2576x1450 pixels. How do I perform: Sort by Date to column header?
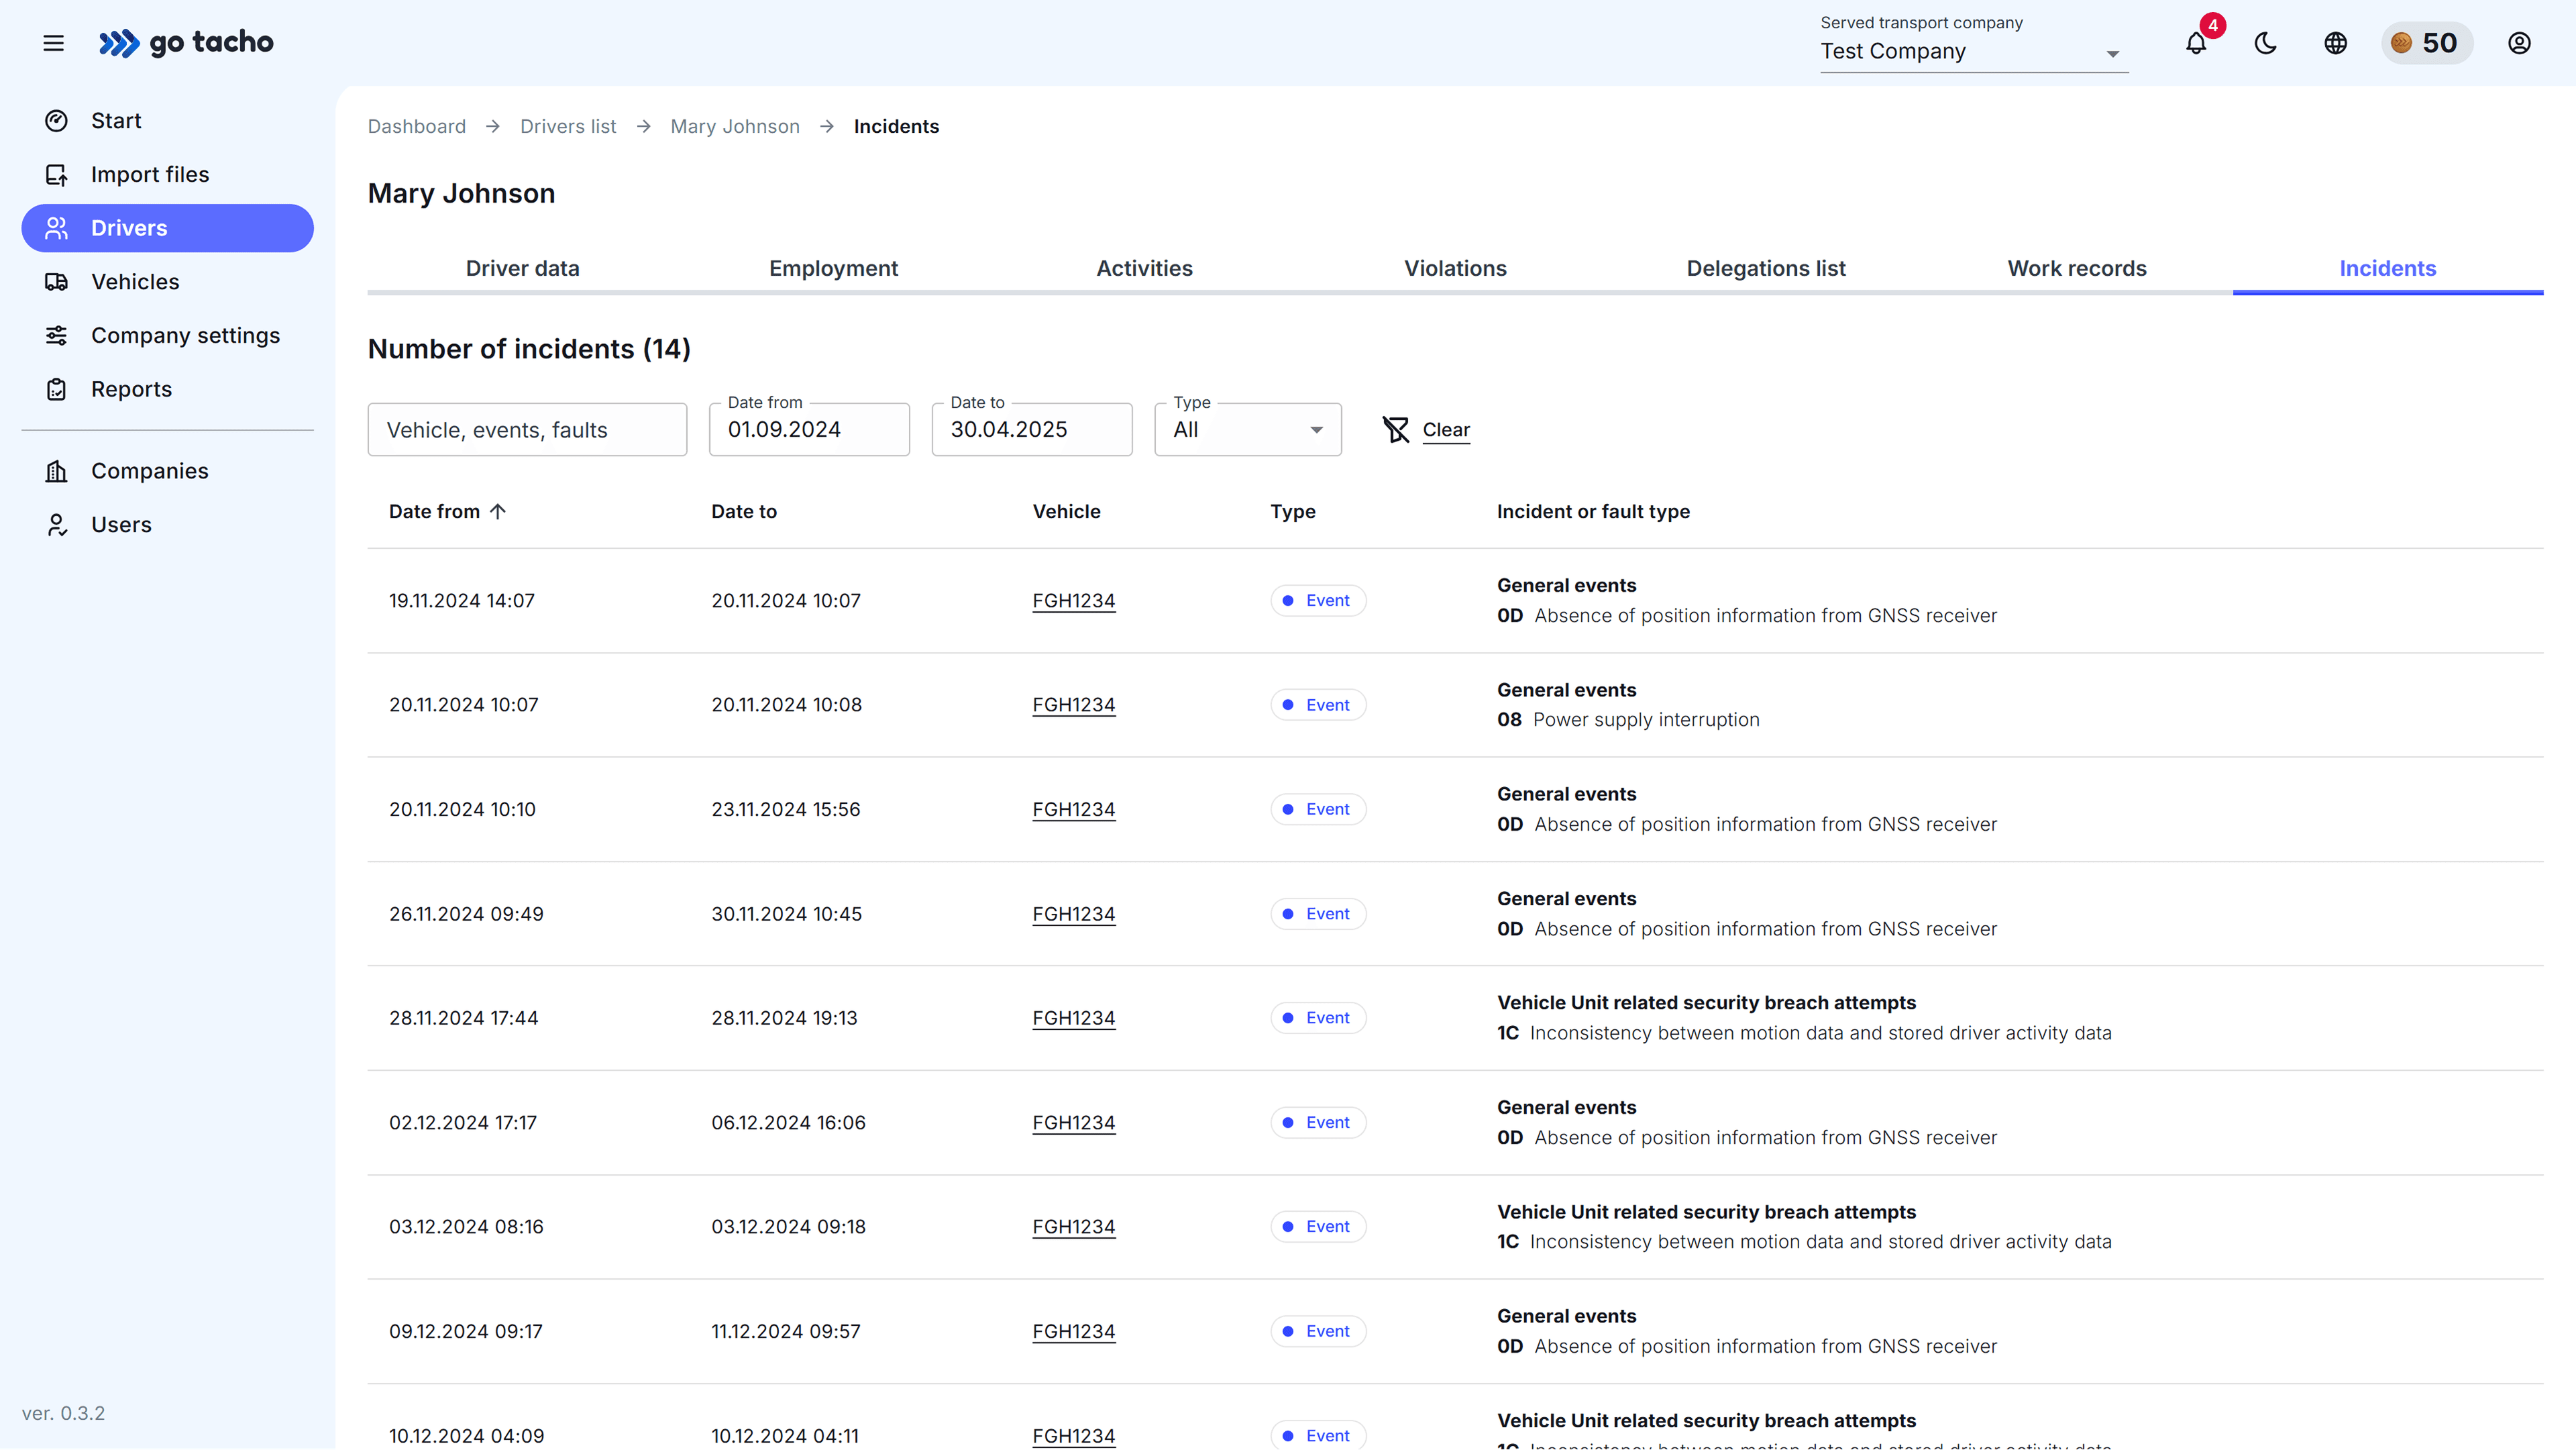point(744,511)
